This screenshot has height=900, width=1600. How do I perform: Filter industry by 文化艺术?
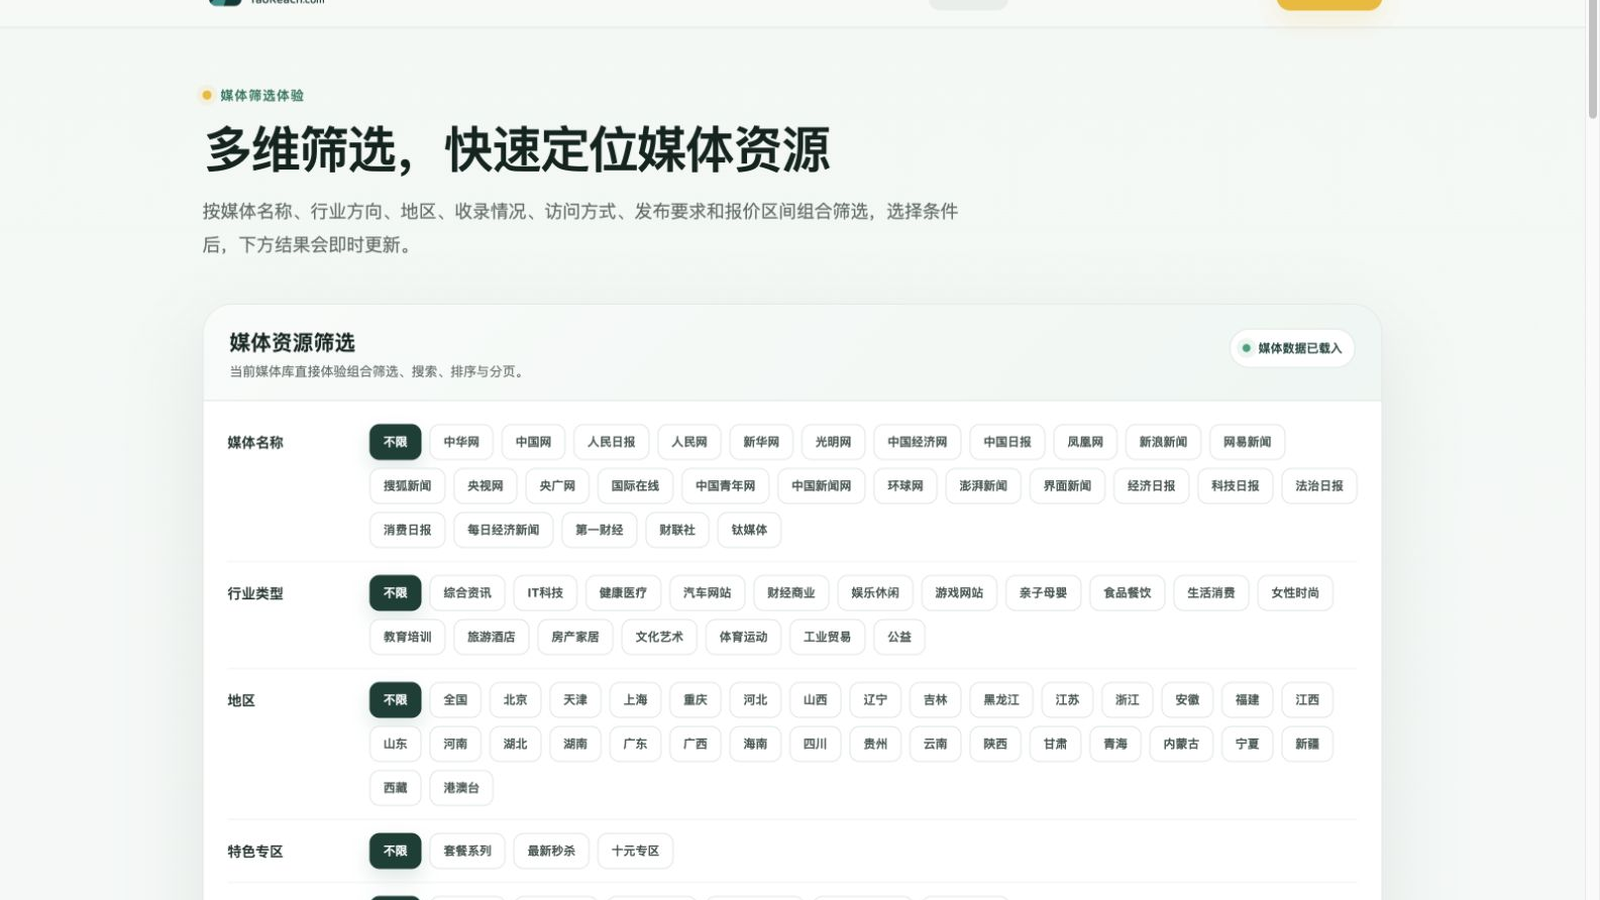pyautogui.click(x=659, y=637)
